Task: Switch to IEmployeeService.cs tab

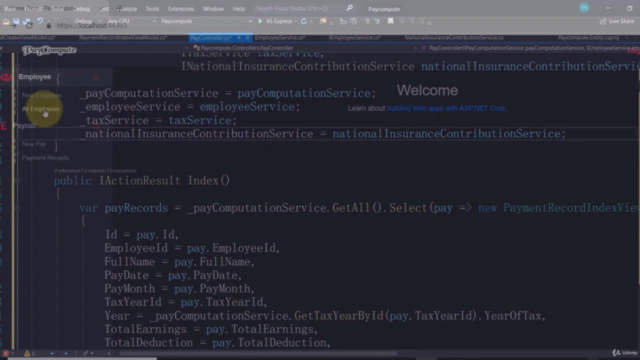Action: point(355,38)
